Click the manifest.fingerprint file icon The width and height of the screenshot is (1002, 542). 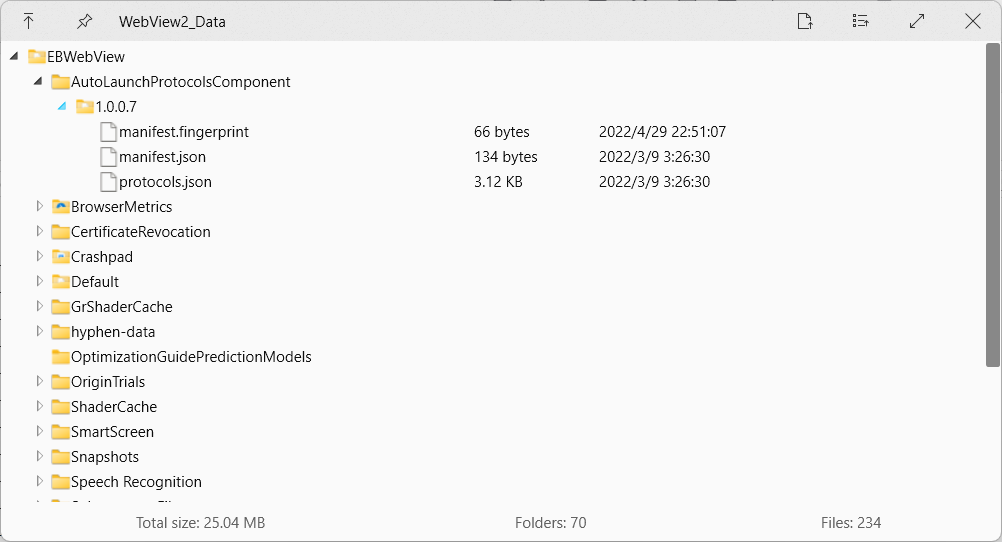108,132
